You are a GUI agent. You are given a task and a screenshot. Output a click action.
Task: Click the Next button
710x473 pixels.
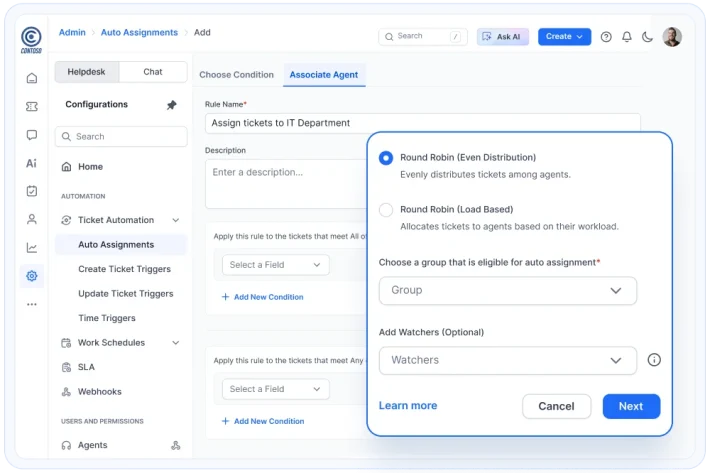631,406
